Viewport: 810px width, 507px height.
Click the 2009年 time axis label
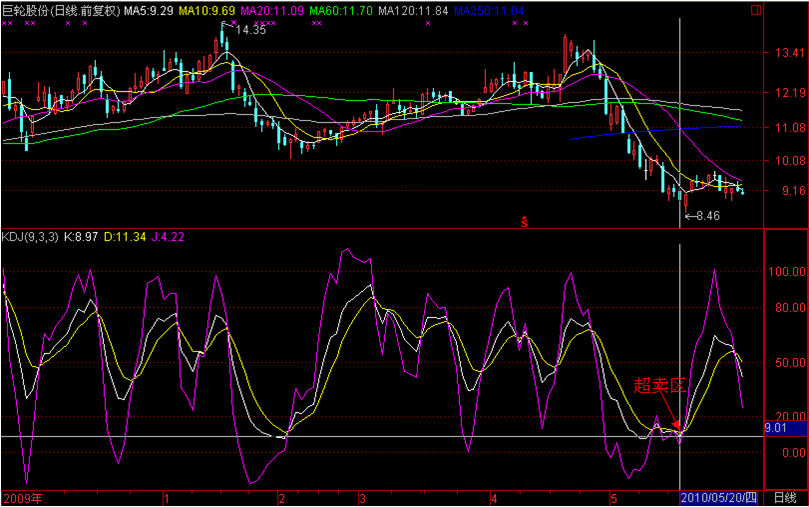[23, 499]
